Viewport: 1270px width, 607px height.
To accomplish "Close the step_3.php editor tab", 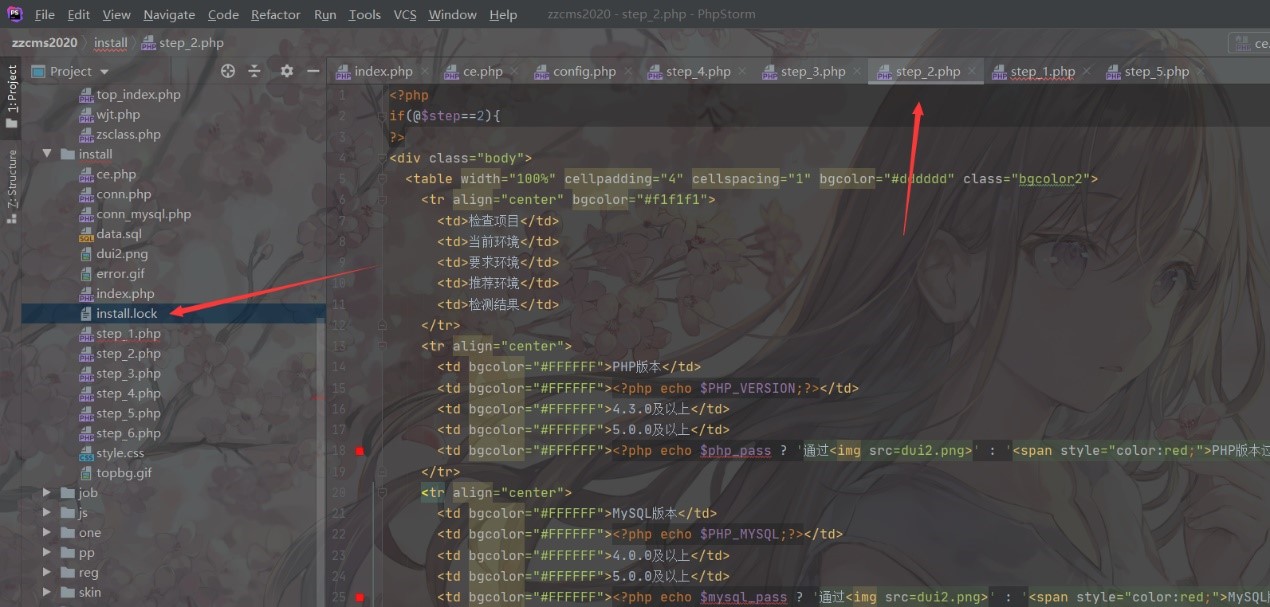I will pyautogui.click(x=857, y=72).
